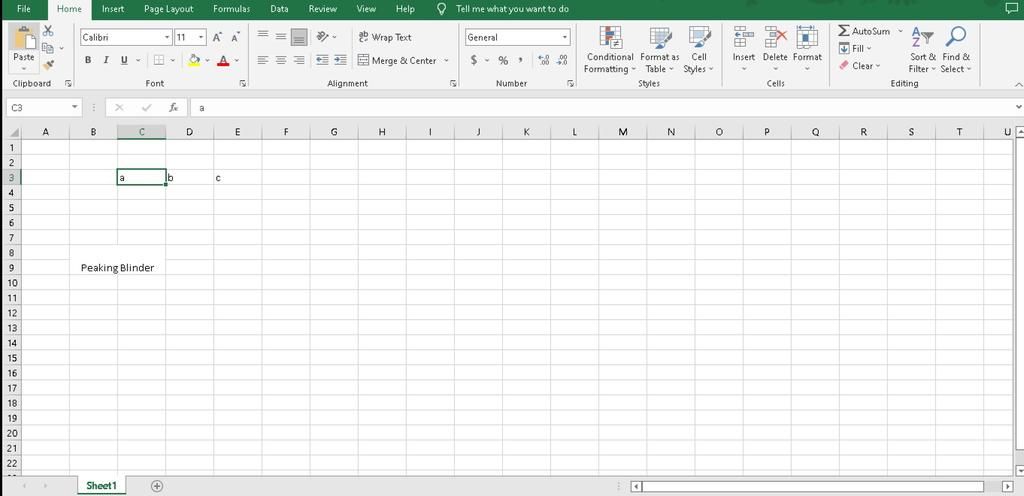Open Sort & Filter menu

click(923, 50)
